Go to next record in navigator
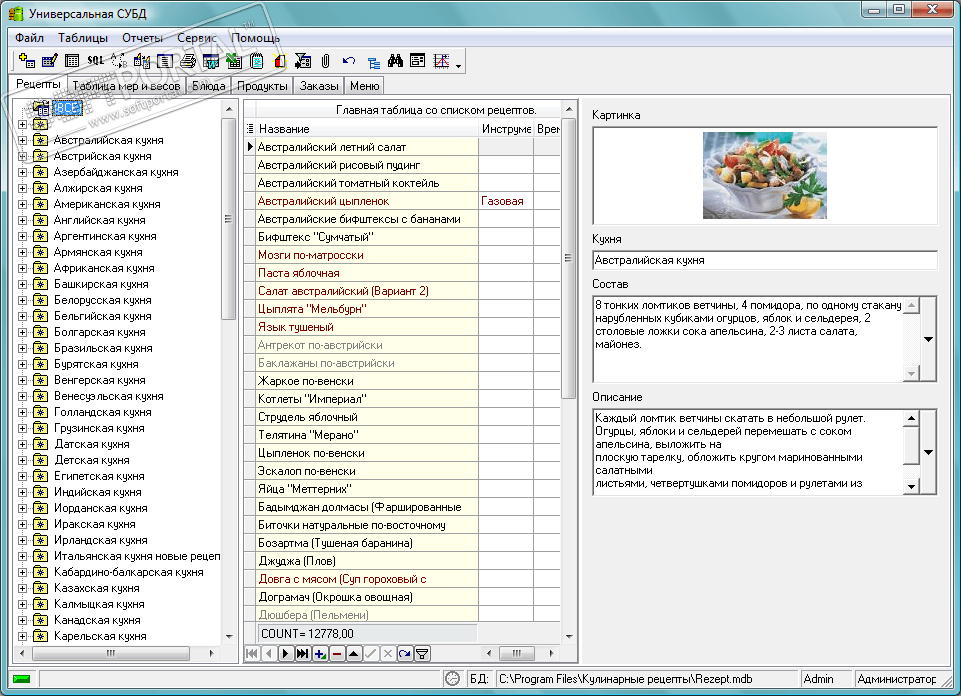The height and width of the screenshot is (696, 961). pyautogui.click(x=285, y=654)
